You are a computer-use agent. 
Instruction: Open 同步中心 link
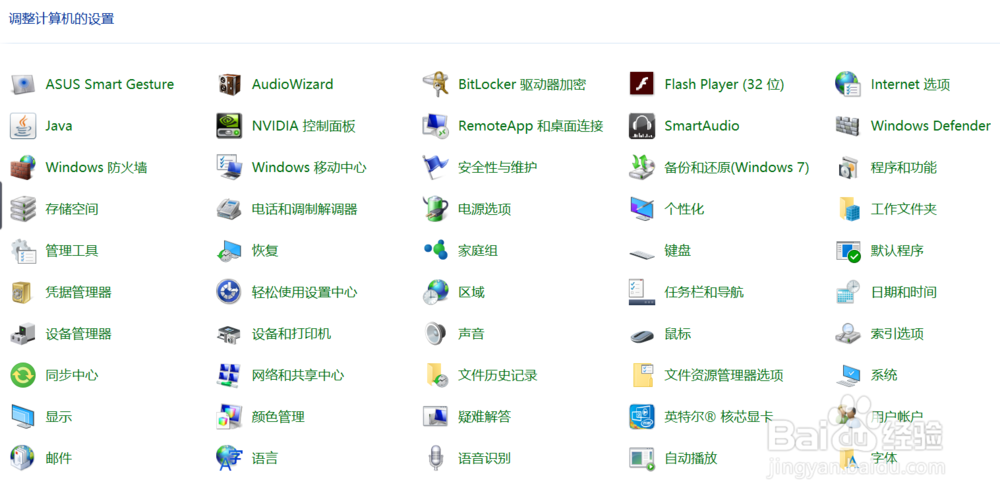[x=71, y=375]
